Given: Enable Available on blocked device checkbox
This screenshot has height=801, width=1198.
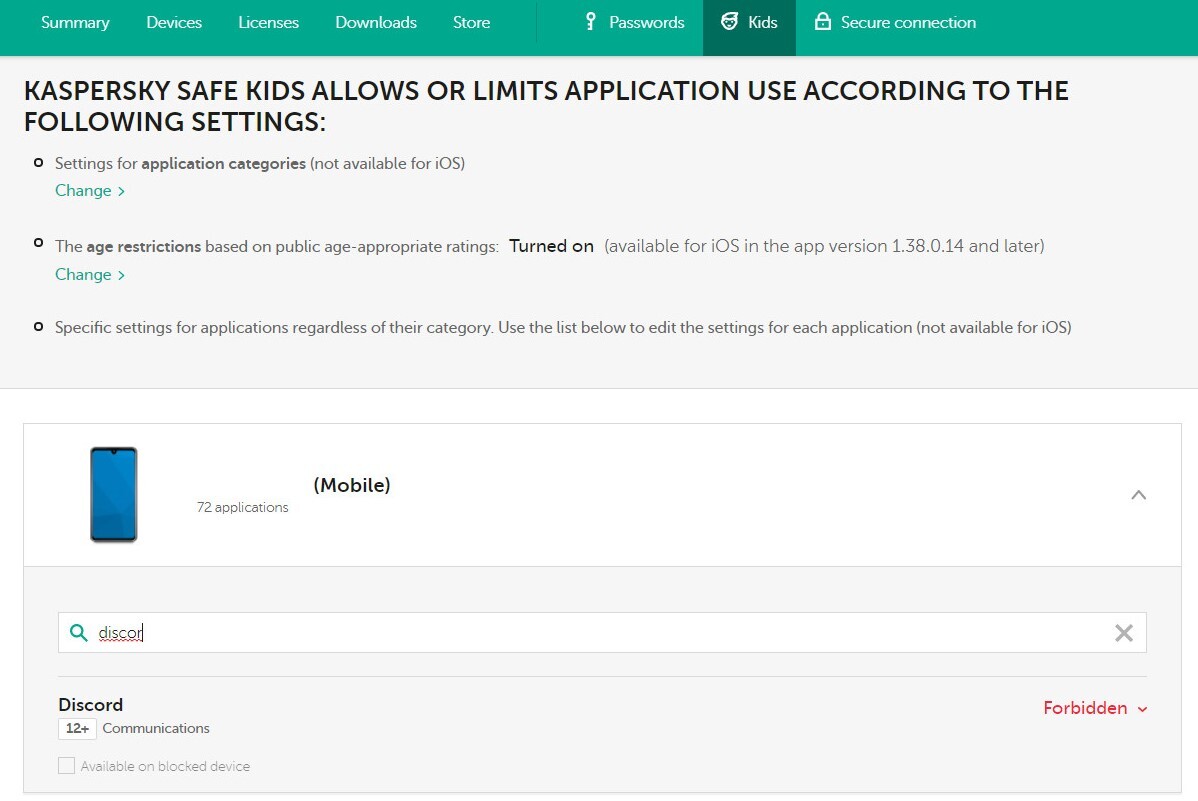Looking at the screenshot, I should pyautogui.click(x=67, y=766).
